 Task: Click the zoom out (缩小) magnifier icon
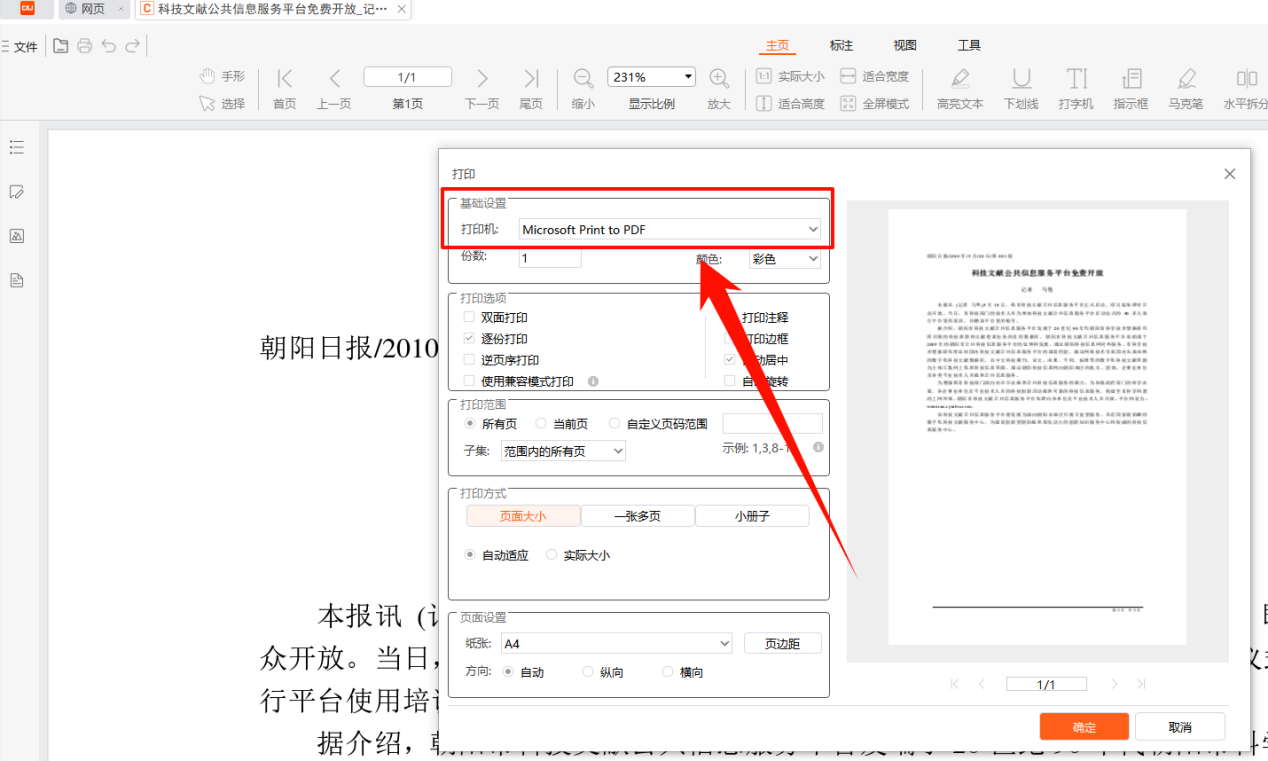(x=583, y=78)
